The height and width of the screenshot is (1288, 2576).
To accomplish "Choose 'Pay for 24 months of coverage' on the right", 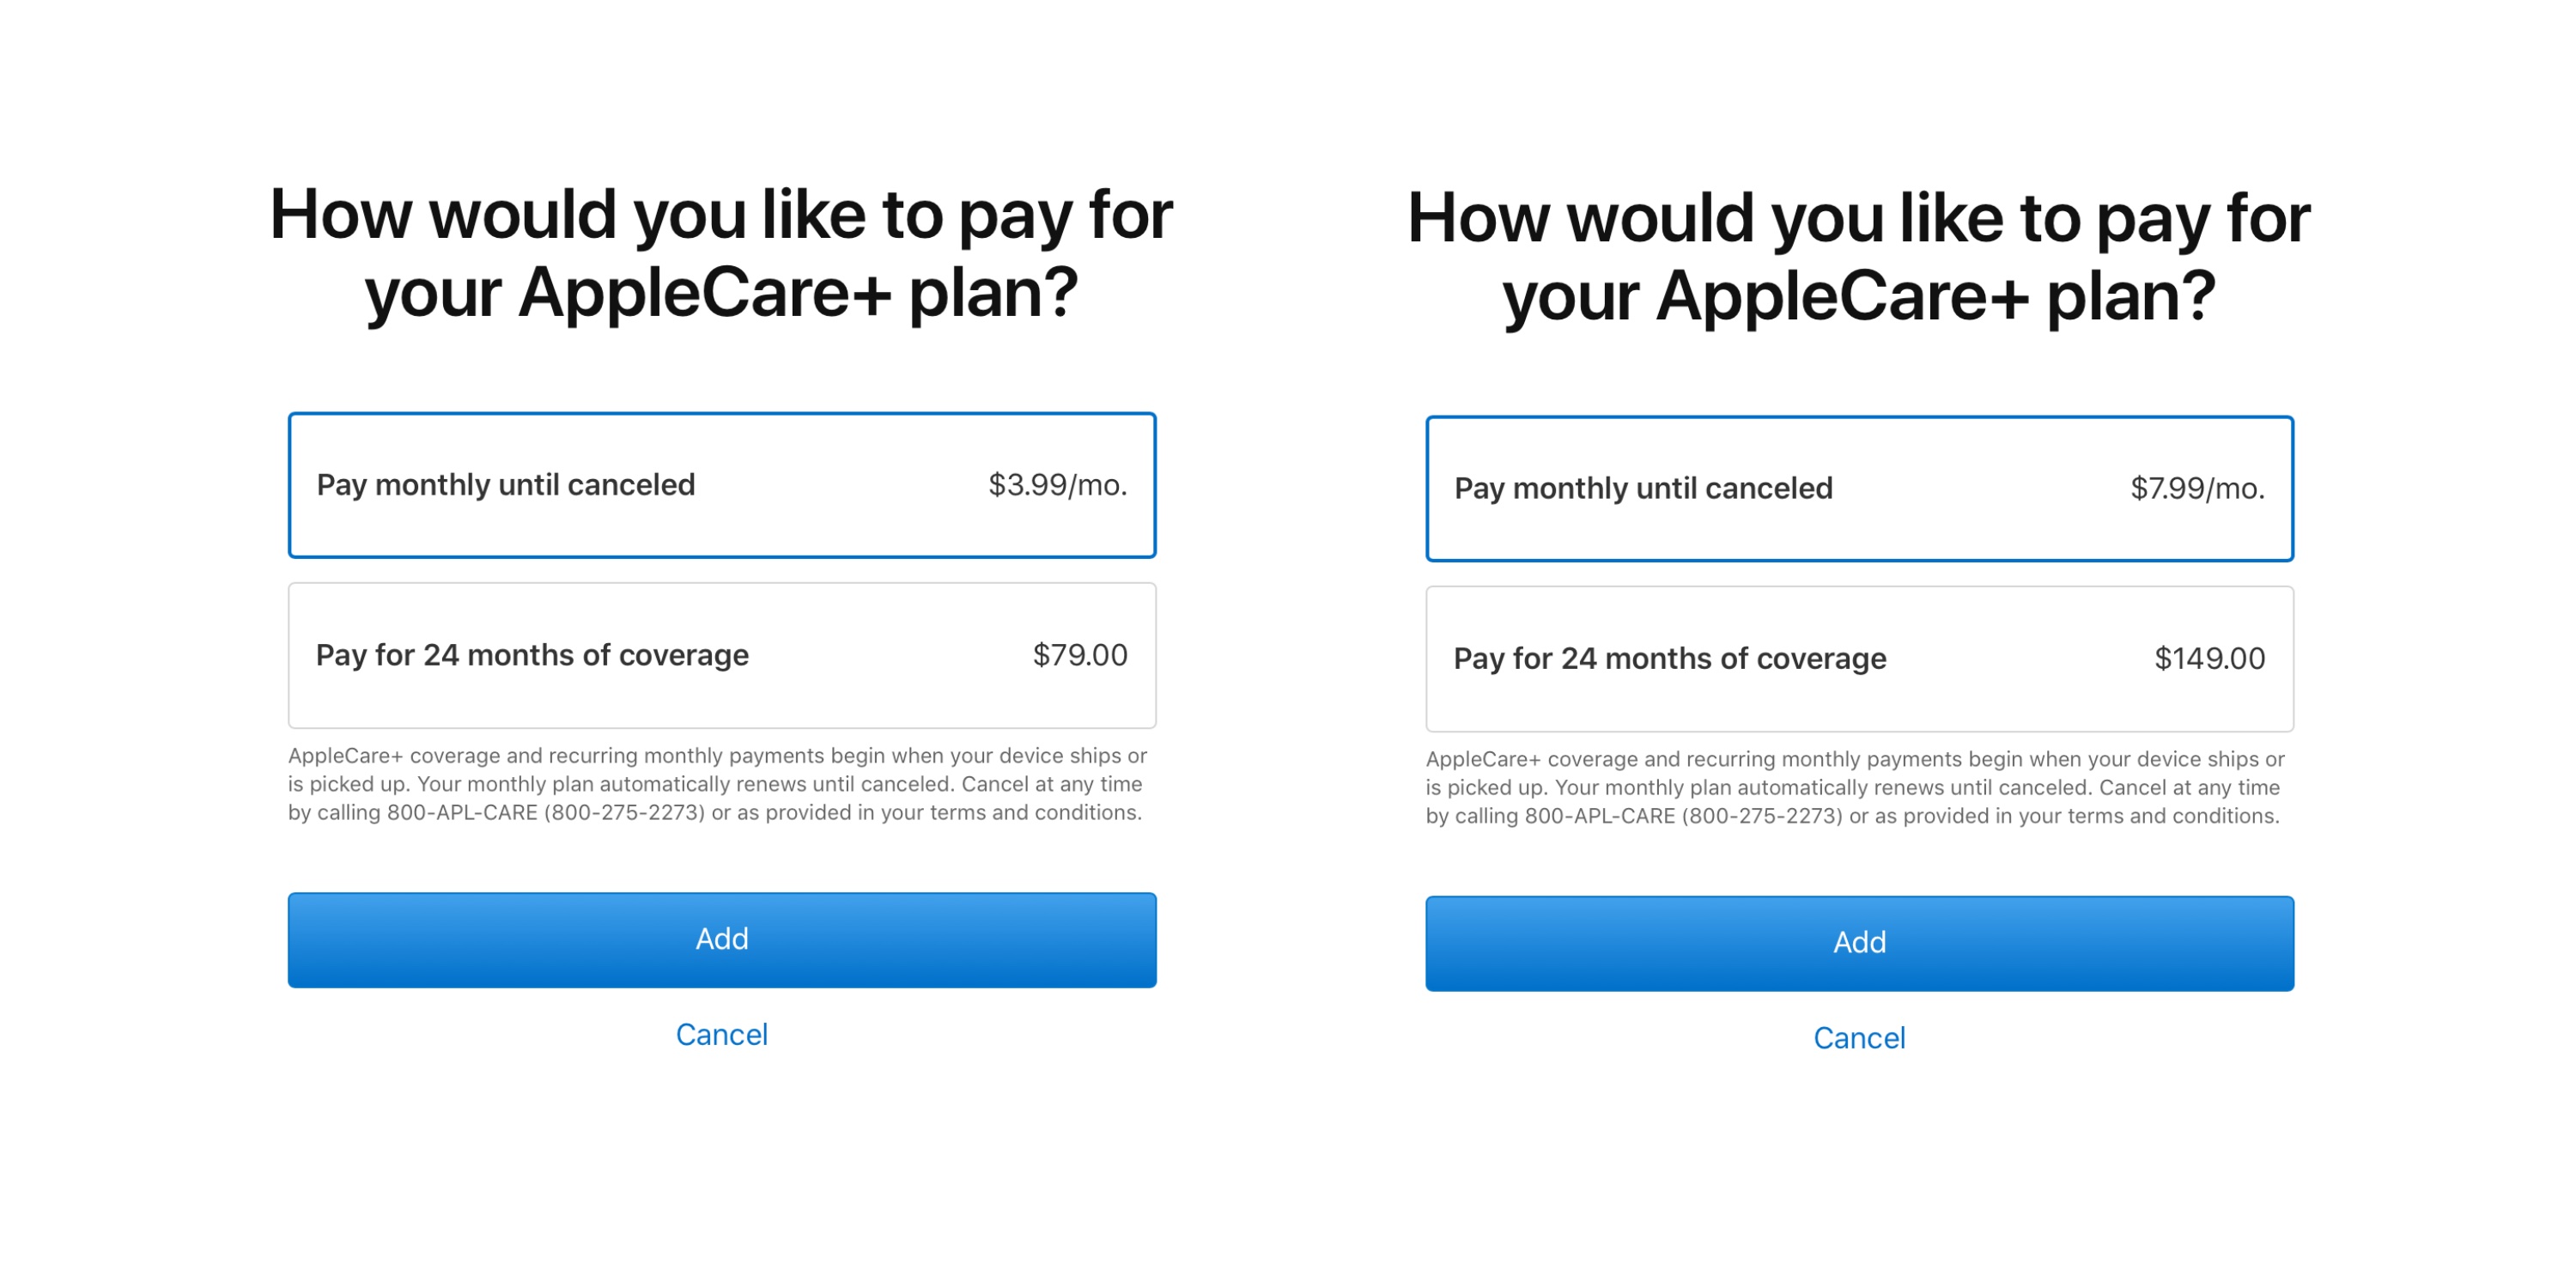I will point(1858,658).
